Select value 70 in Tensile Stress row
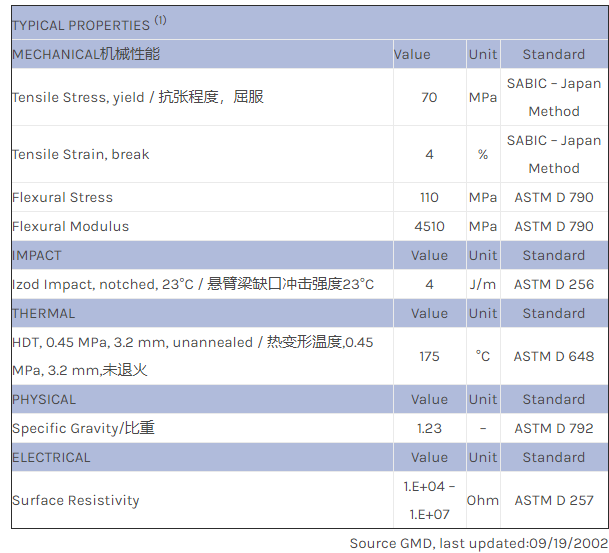 [x=429, y=97]
